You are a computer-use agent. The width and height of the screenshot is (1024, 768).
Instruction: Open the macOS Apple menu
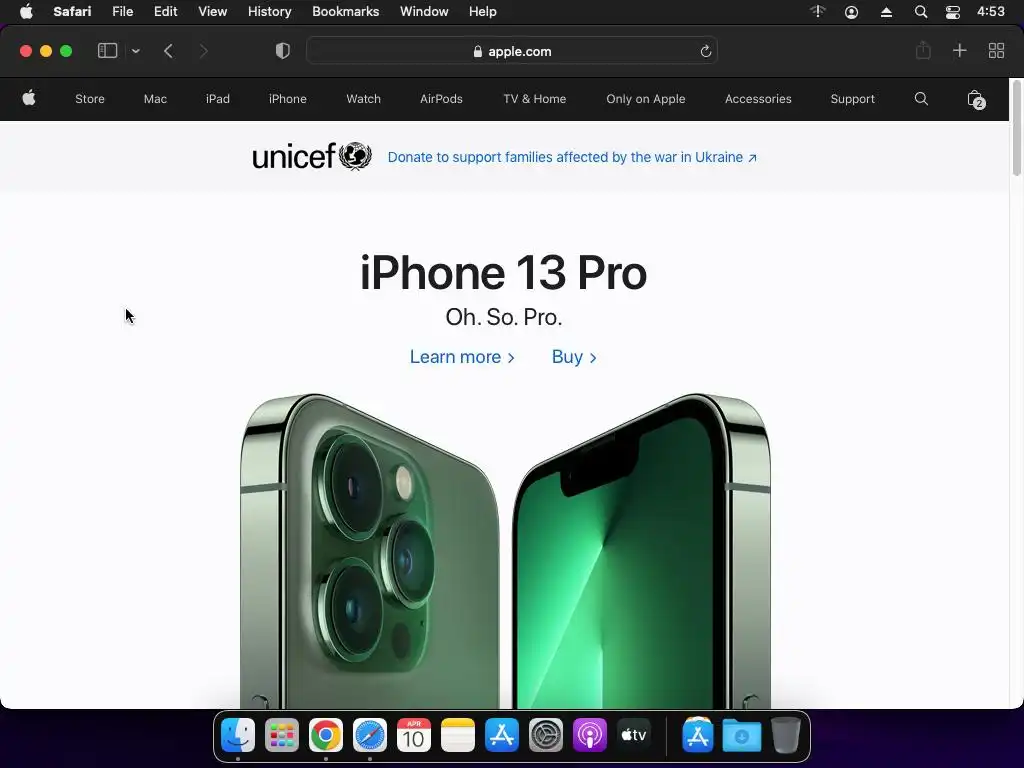pyautogui.click(x=26, y=12)
